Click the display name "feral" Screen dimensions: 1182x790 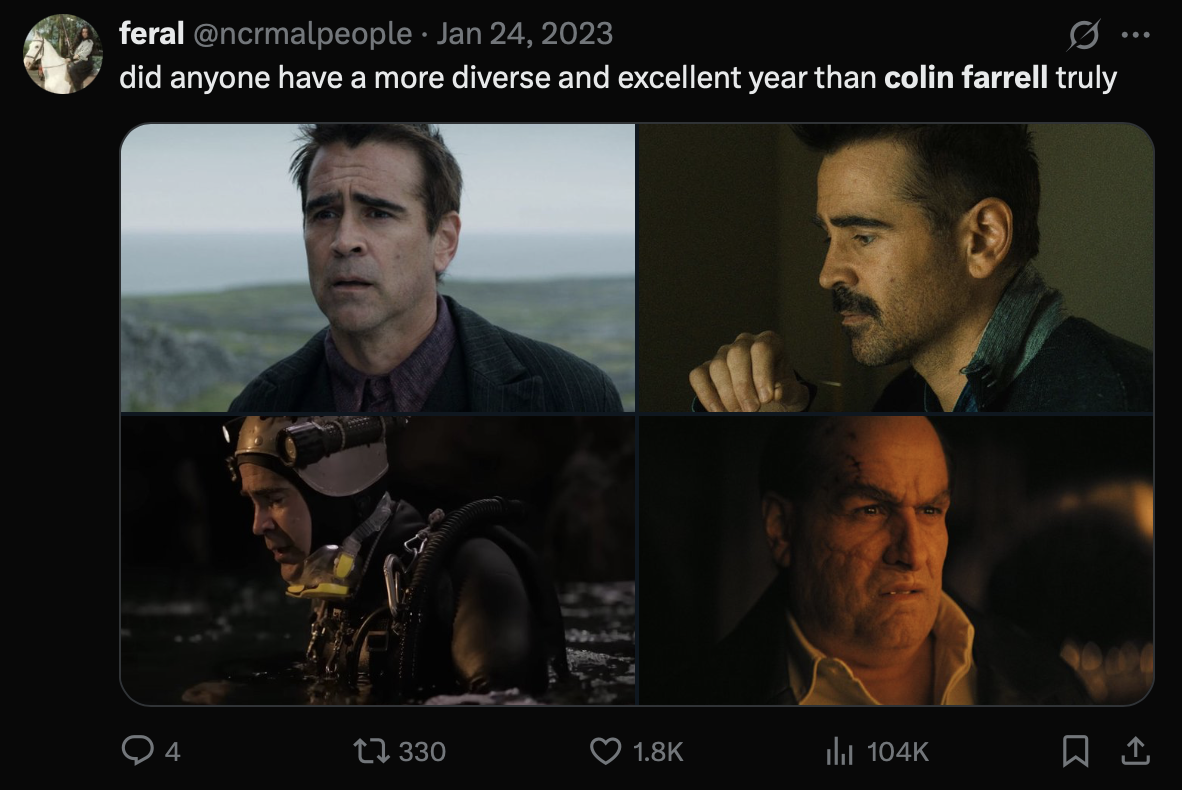[151, 34]
